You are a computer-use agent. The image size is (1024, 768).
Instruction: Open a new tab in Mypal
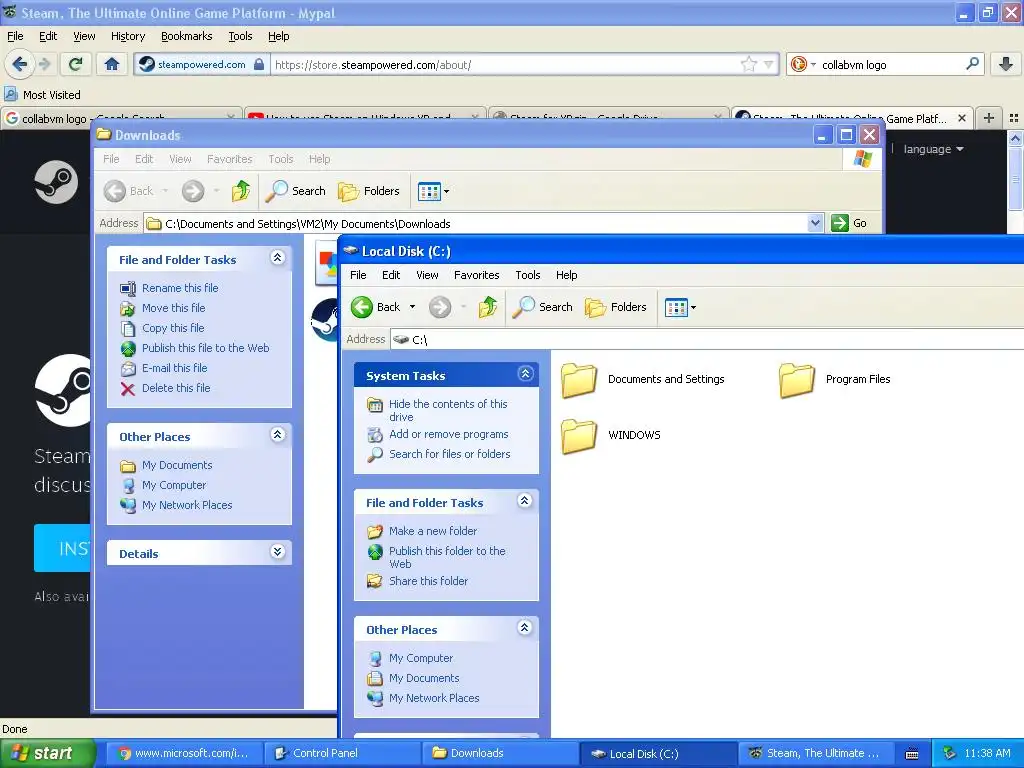click(x=989, y=118)
